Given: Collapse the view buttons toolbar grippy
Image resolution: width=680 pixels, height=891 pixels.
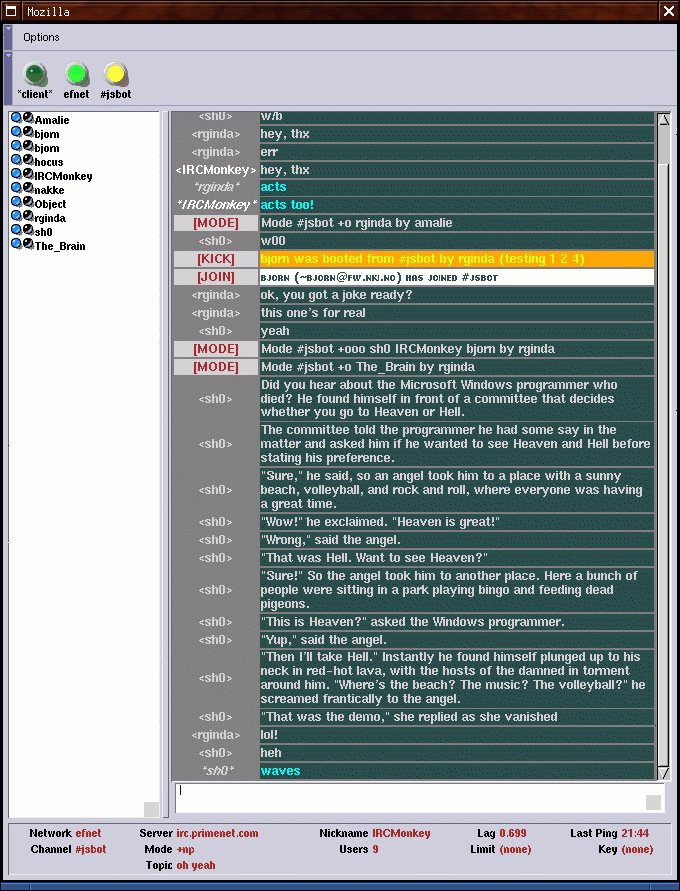Looking at the screenshot, I should pos(8,78).
